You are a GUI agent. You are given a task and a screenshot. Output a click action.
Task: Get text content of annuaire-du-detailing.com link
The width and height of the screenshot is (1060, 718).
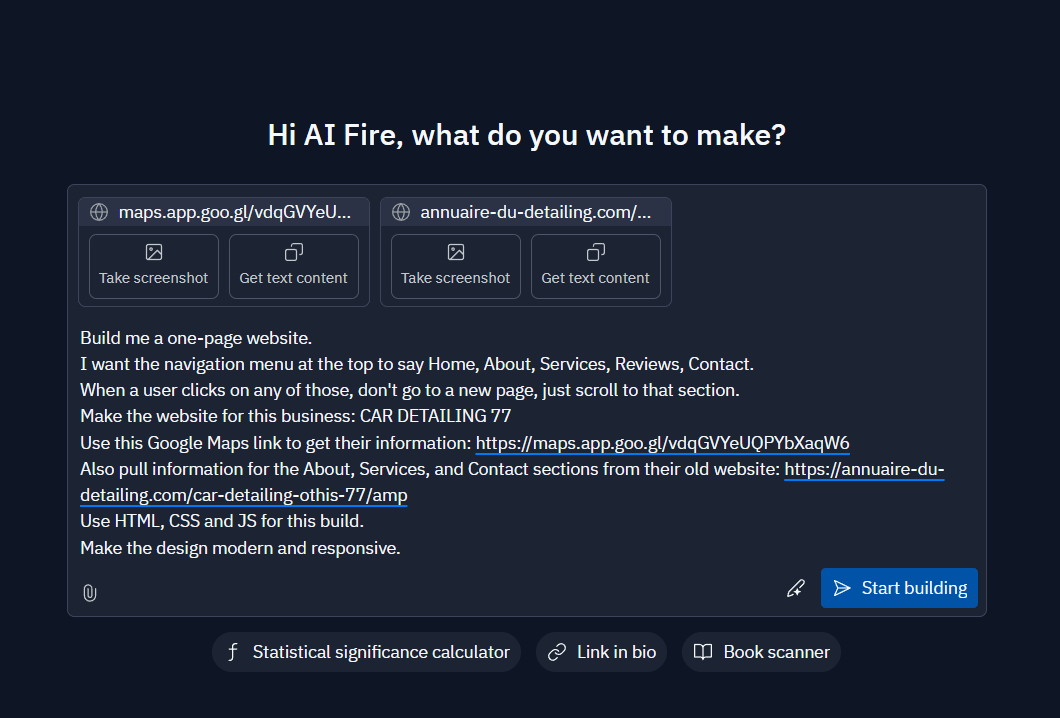[596, 266]
